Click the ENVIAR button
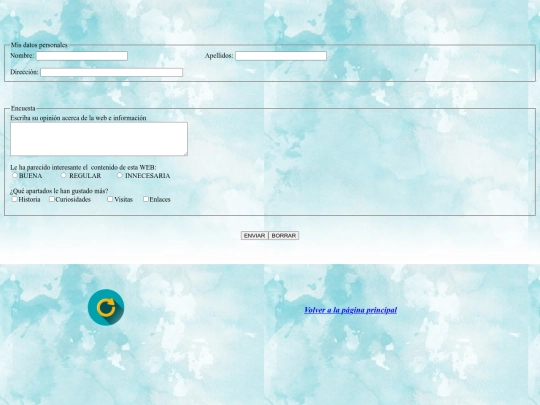This screenshot has height=405, width=540. click(255, 236)
